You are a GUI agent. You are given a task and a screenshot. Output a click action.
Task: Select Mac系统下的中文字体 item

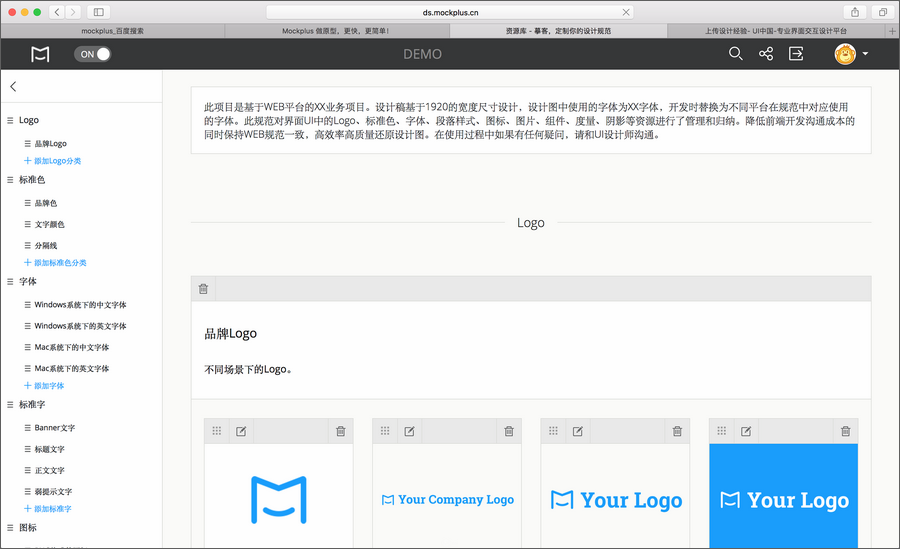72,347
